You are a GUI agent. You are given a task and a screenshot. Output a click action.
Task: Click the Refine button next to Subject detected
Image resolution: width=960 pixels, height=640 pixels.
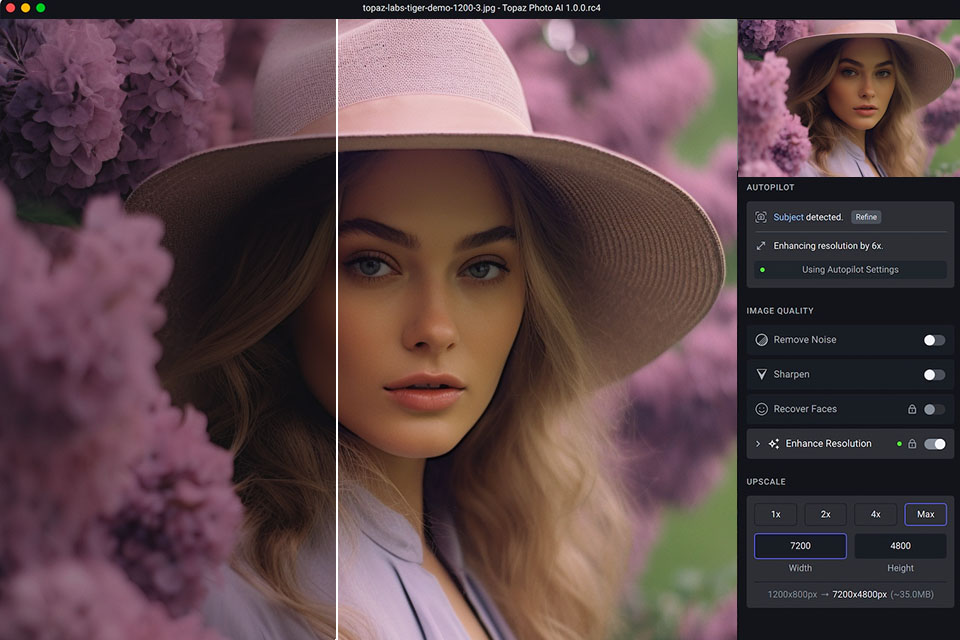point(866,217)
